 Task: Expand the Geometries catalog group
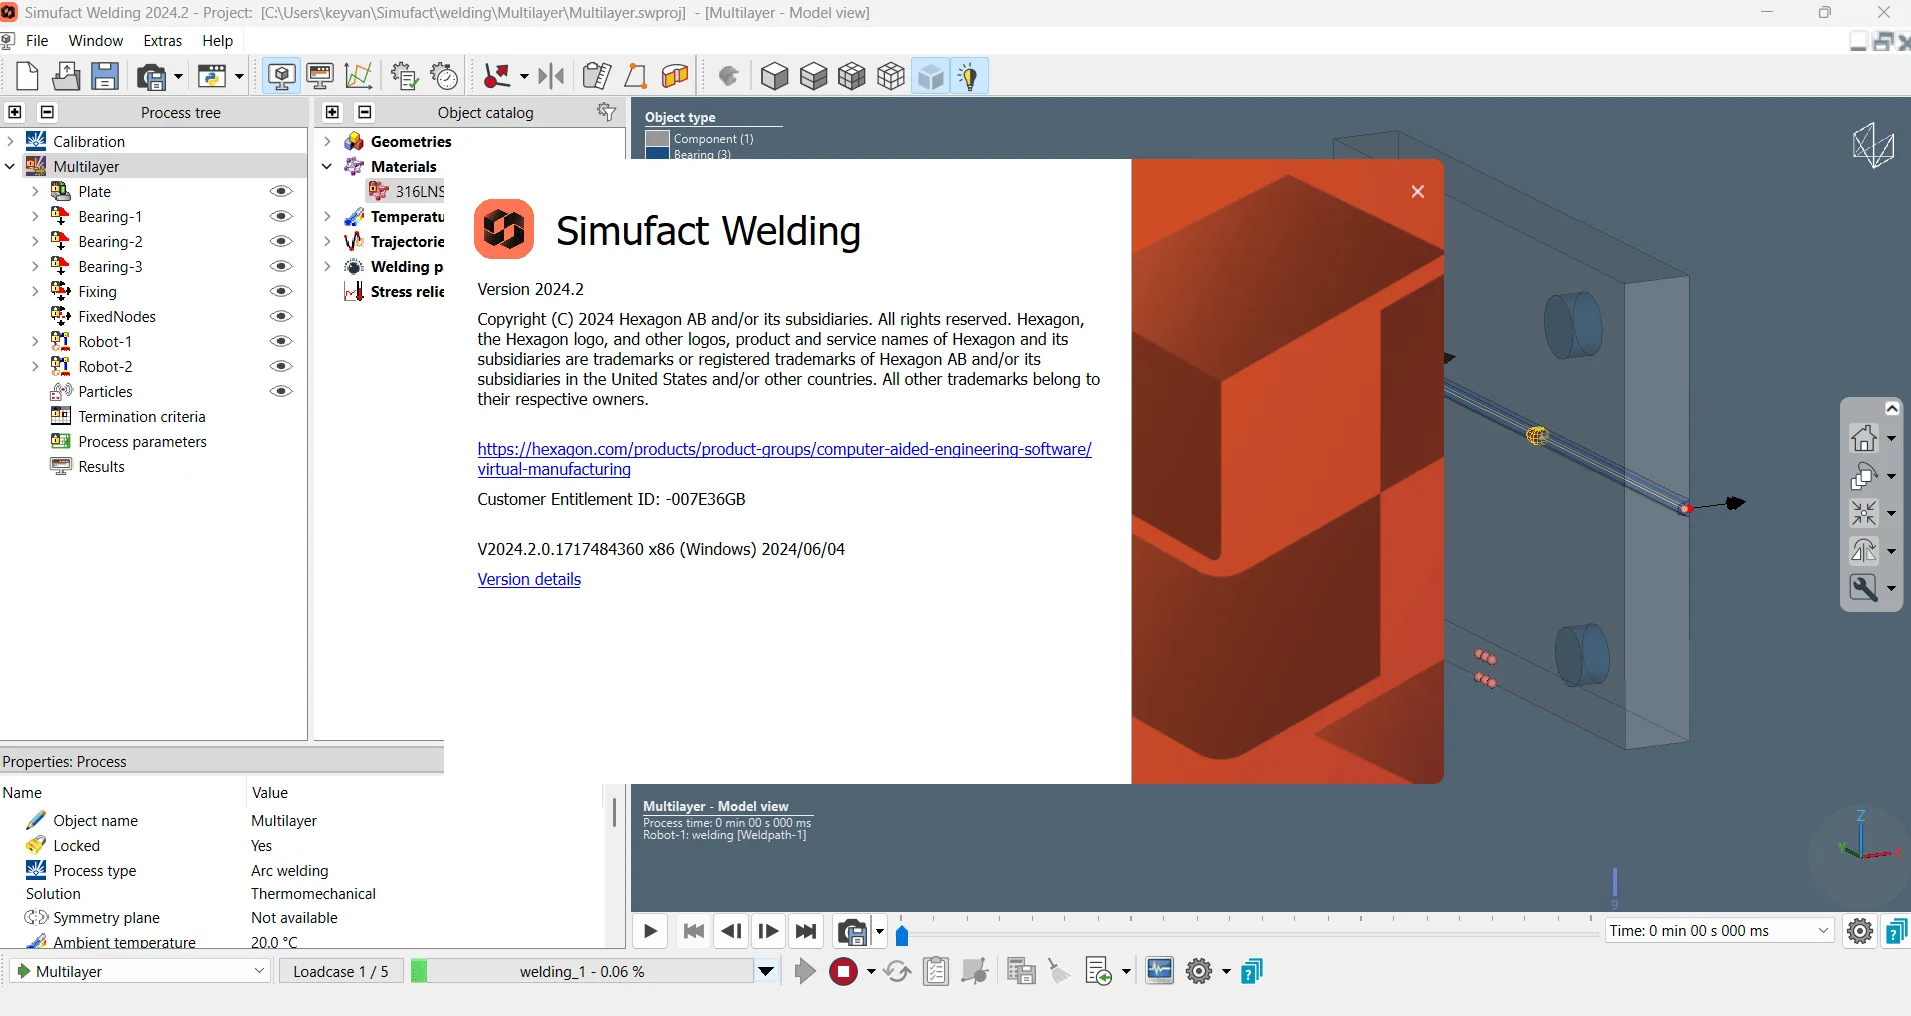pos(327,141)
